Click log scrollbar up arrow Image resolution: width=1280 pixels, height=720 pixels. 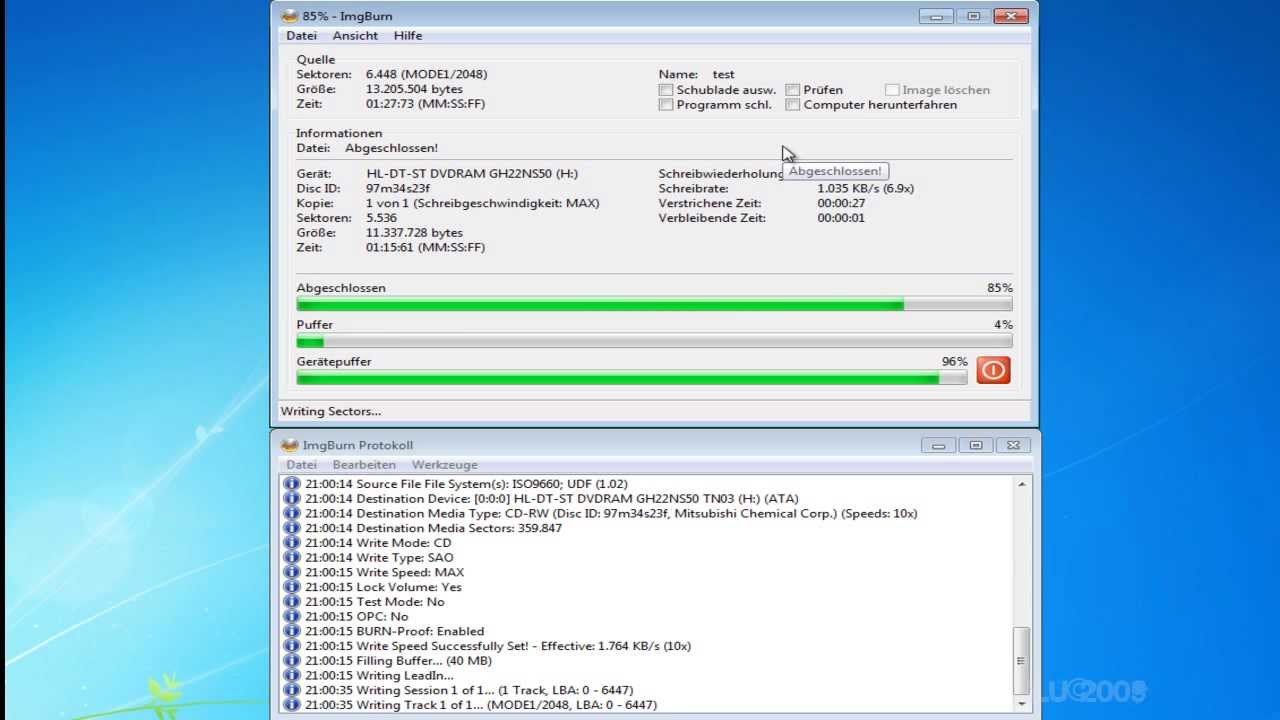pyautogui.click(x=1022, y=484)
